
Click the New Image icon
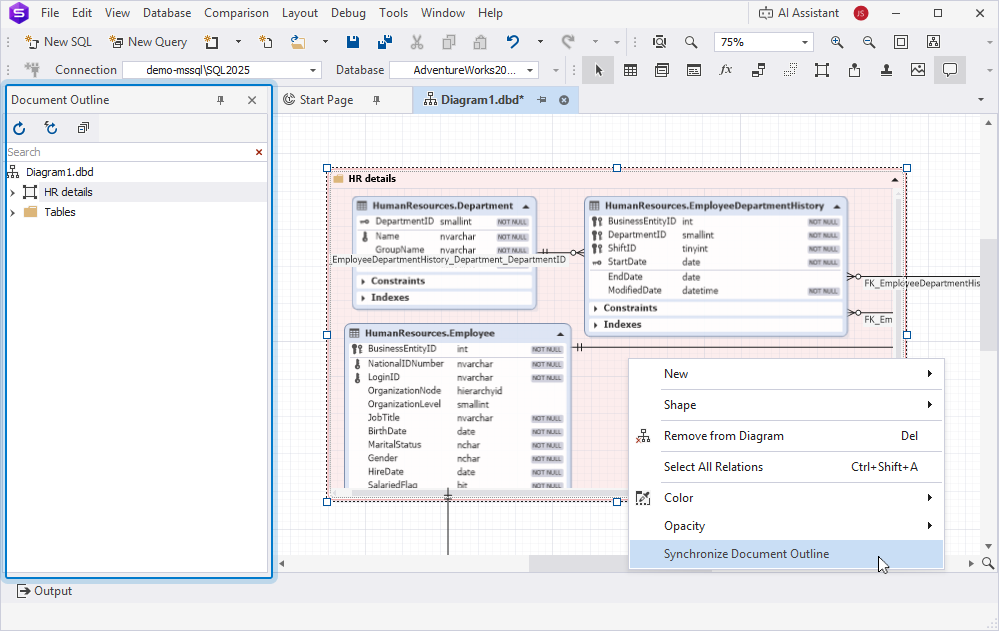(x=917, y=70)
